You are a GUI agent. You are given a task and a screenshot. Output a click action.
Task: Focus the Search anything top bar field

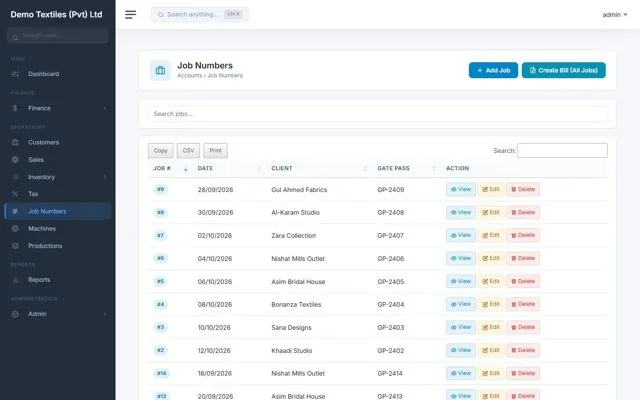(x=200, y=15)
